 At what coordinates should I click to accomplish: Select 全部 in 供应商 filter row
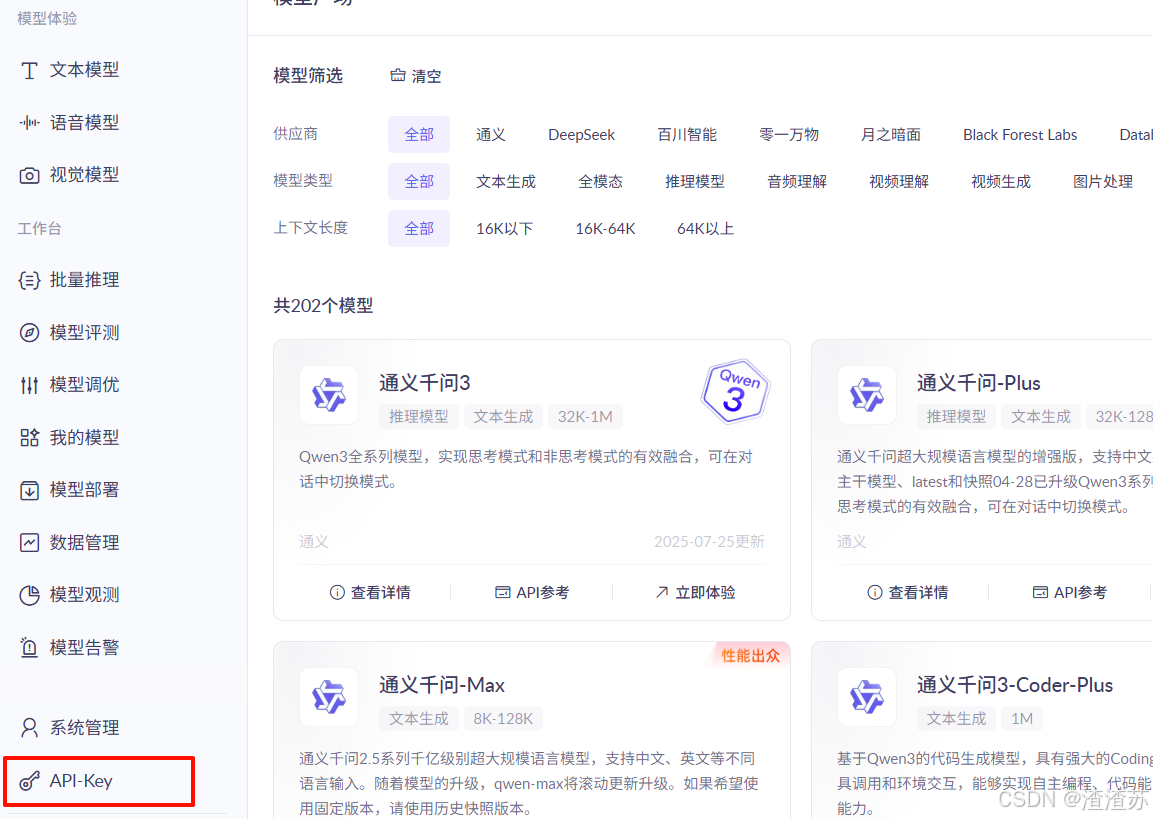click(x=419, y=135)
